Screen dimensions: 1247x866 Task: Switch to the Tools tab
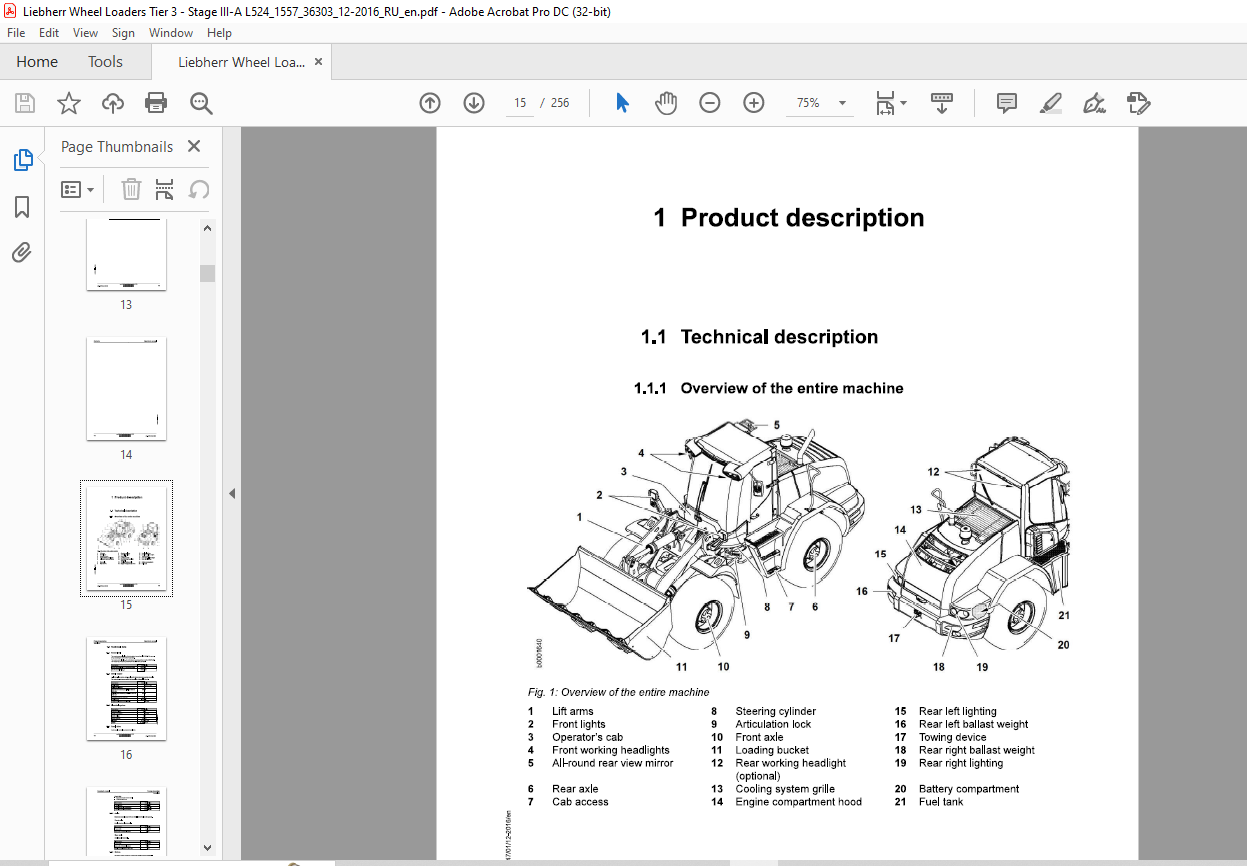pos(105,62)
